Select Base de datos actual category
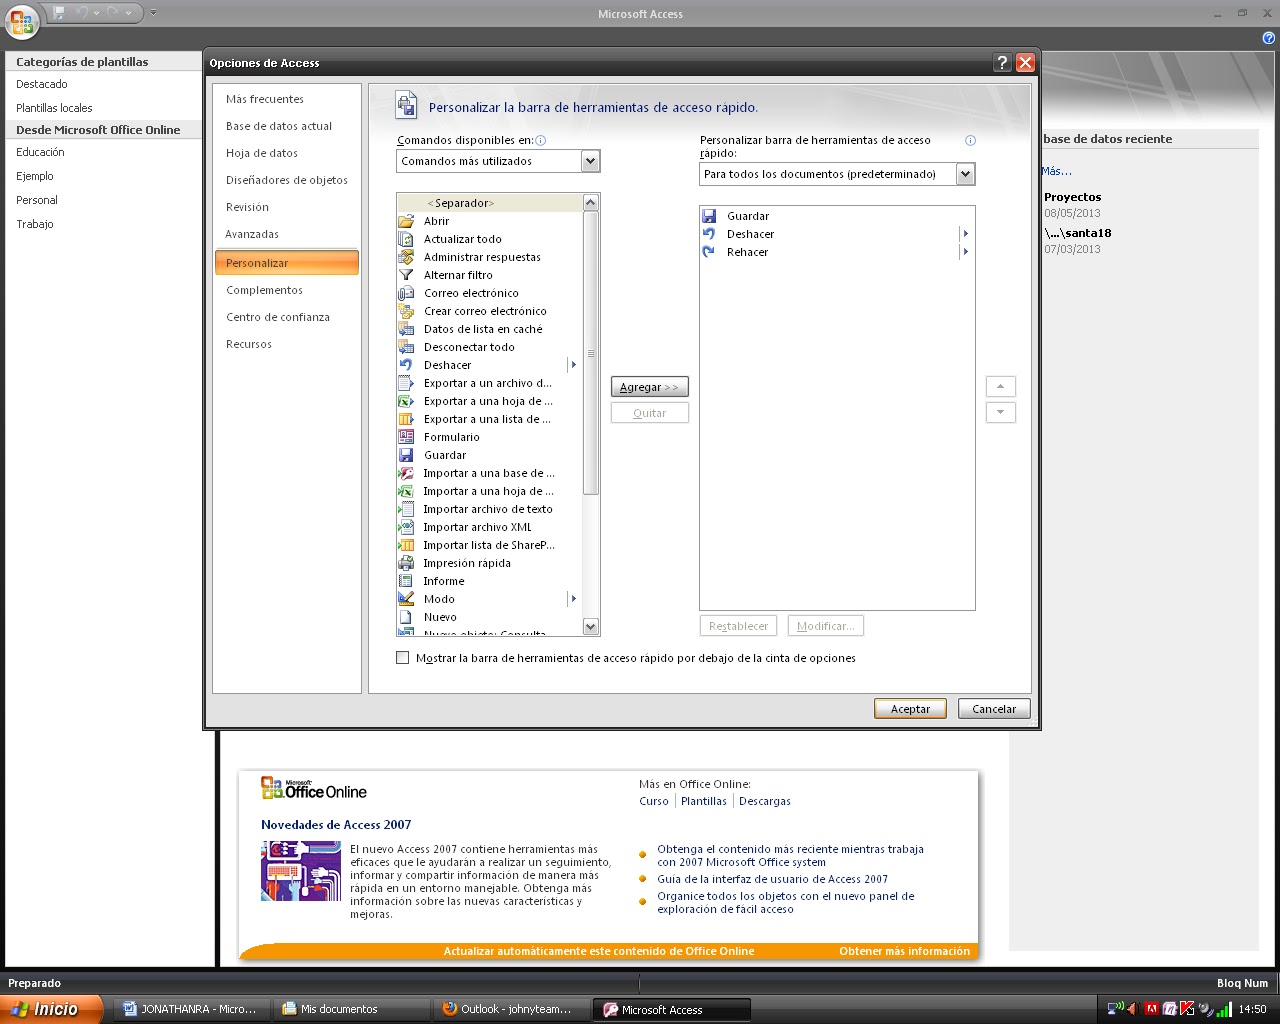 click(x=286, y=126)
